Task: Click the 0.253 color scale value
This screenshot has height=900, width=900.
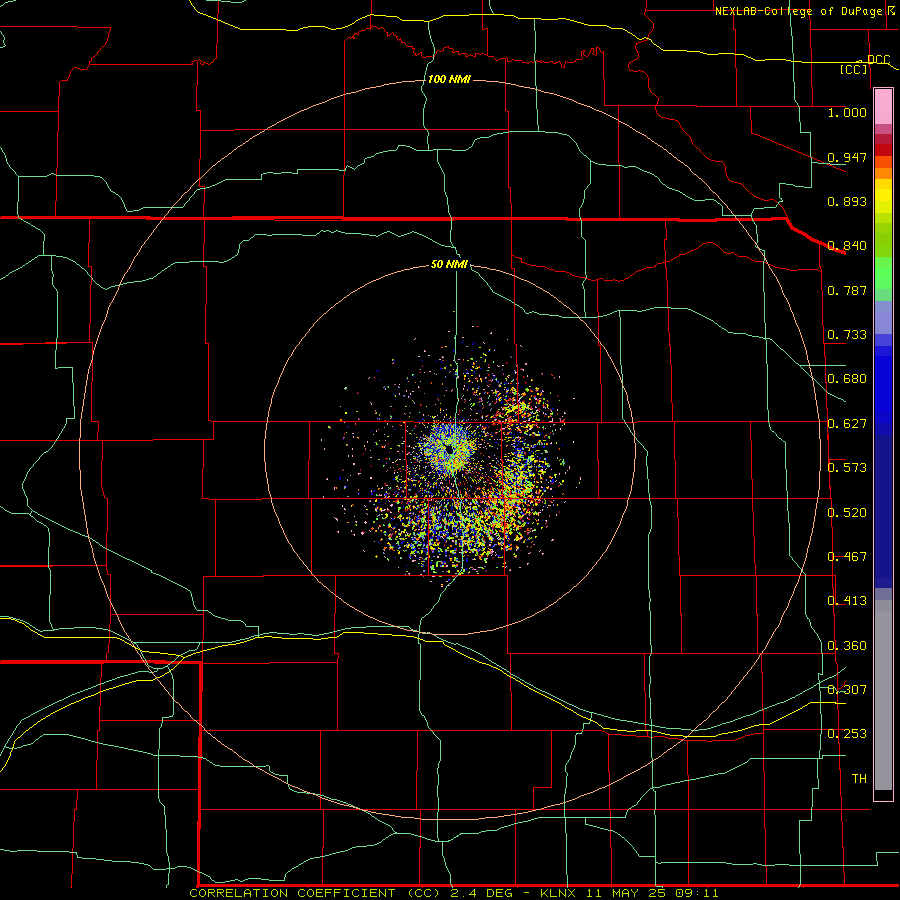Action: click(847, 734)
